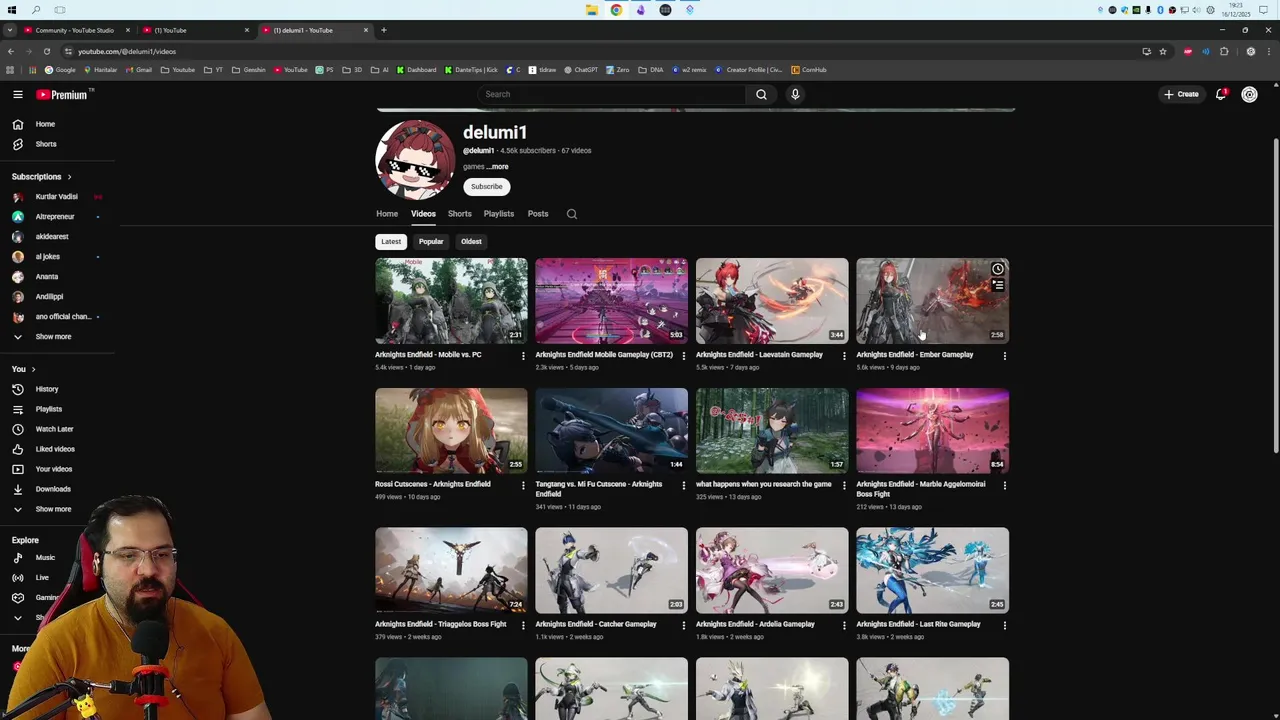
Task: Open the account avatar menu
Action: (1249, 94)
